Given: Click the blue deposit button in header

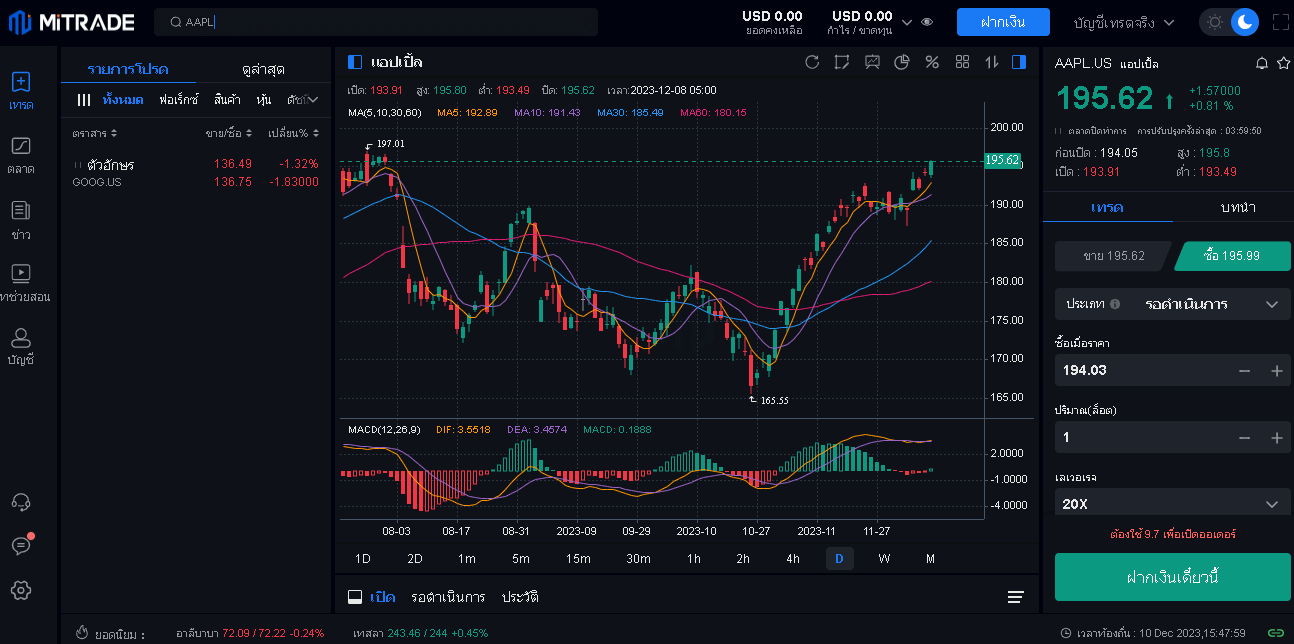Looking at the screenshot, I should point(1003,22).
